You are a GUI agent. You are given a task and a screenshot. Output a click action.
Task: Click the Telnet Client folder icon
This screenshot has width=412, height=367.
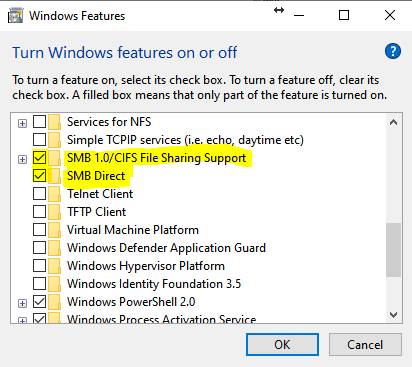(54, 194)
